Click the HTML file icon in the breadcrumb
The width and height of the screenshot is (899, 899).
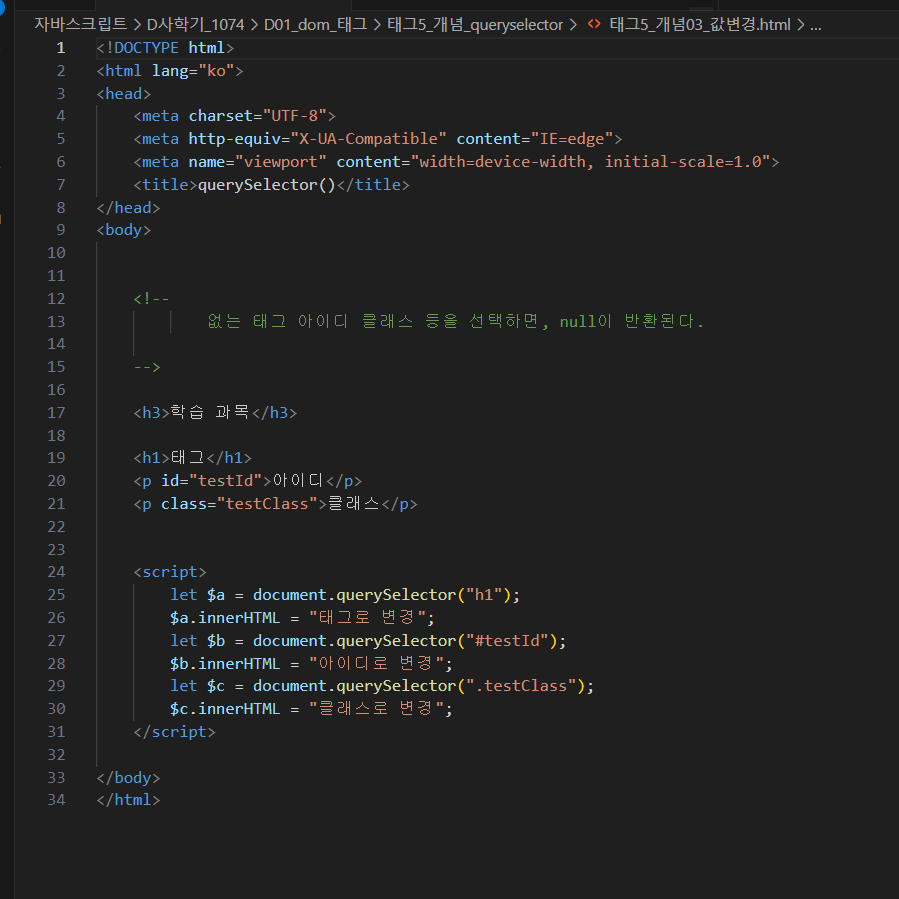594,24
